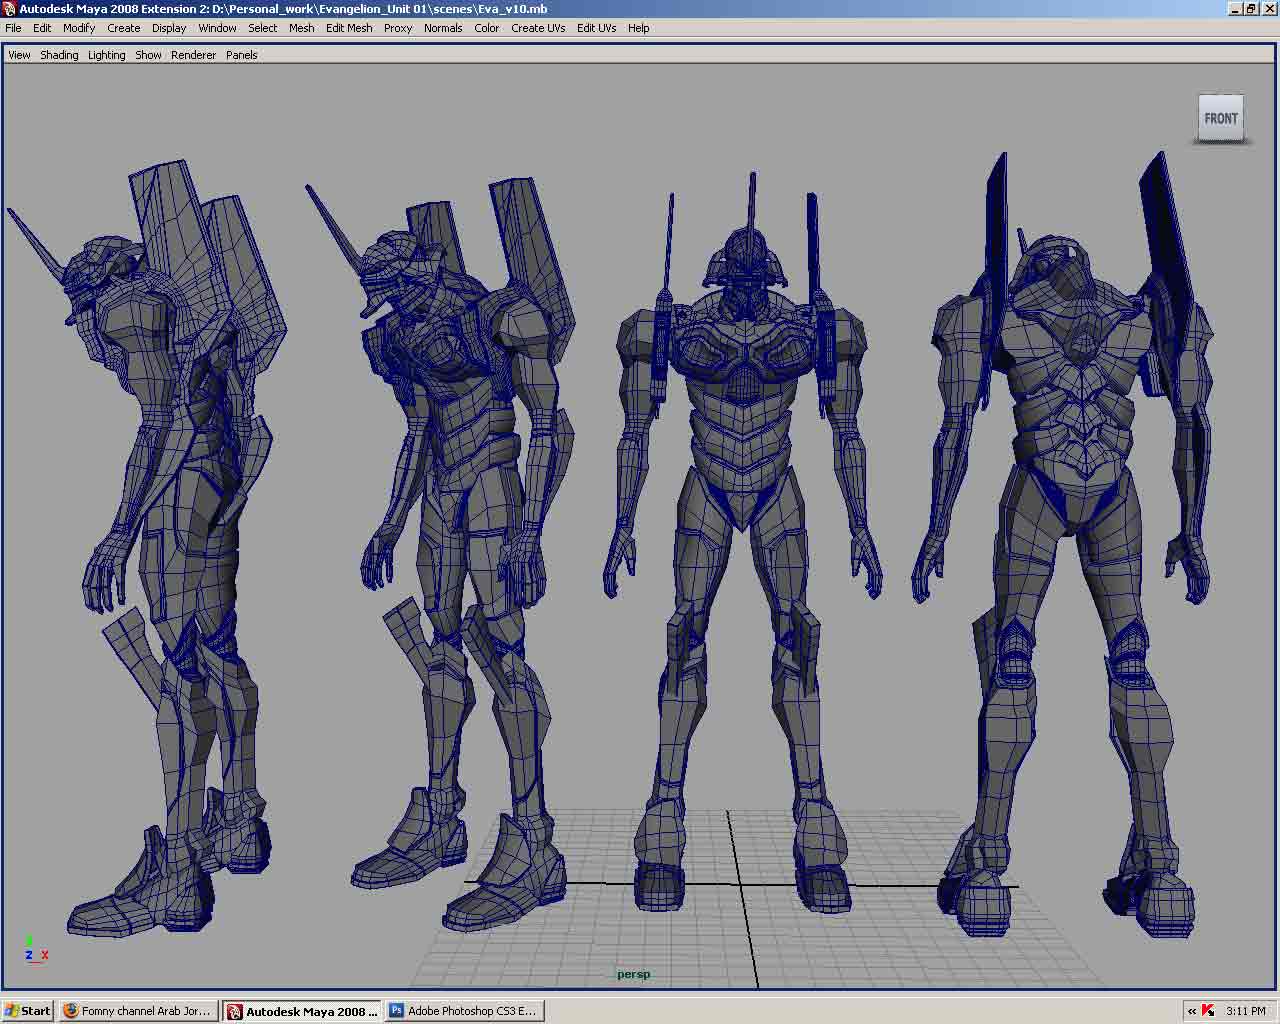Click the Autodesk Maya 2008 taskbar button
The image size is (1280, 1024).
click(302, 1011)
